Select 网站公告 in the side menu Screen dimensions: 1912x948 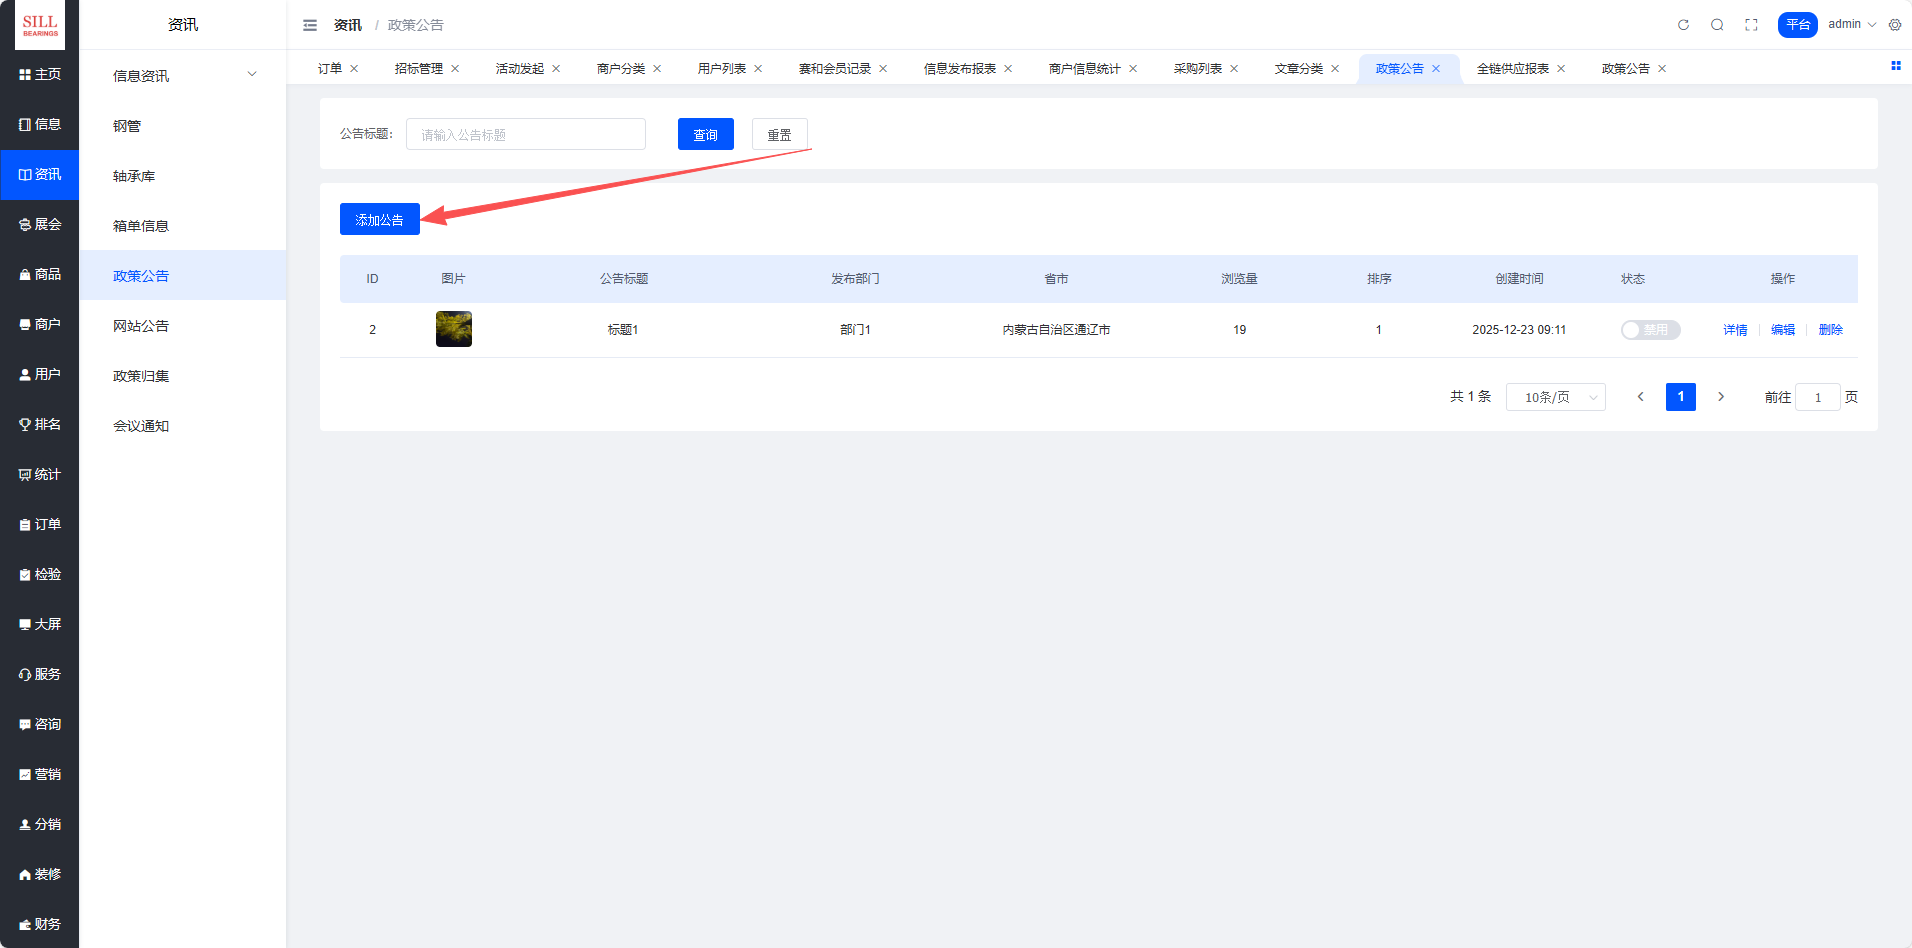pos(141,326)
